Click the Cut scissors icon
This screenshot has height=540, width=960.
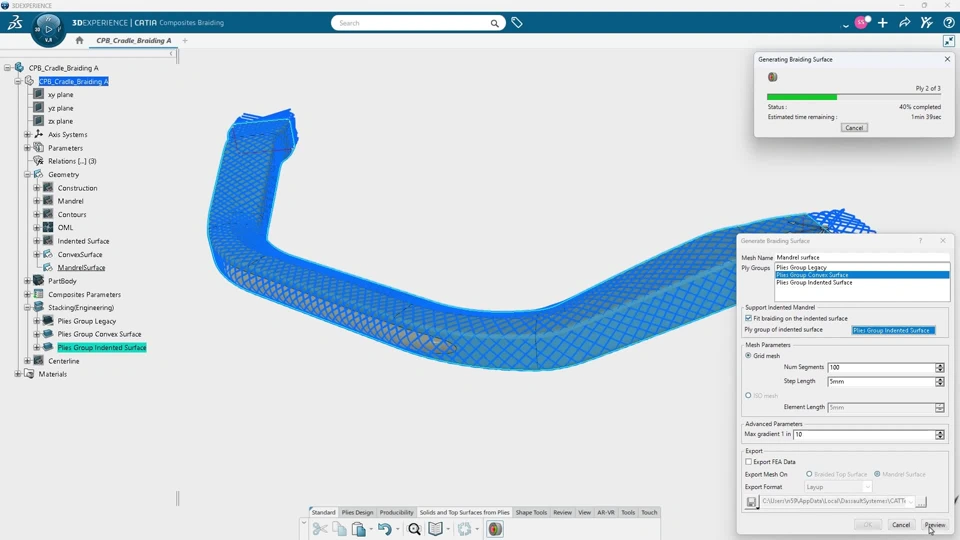pos(320,529)
